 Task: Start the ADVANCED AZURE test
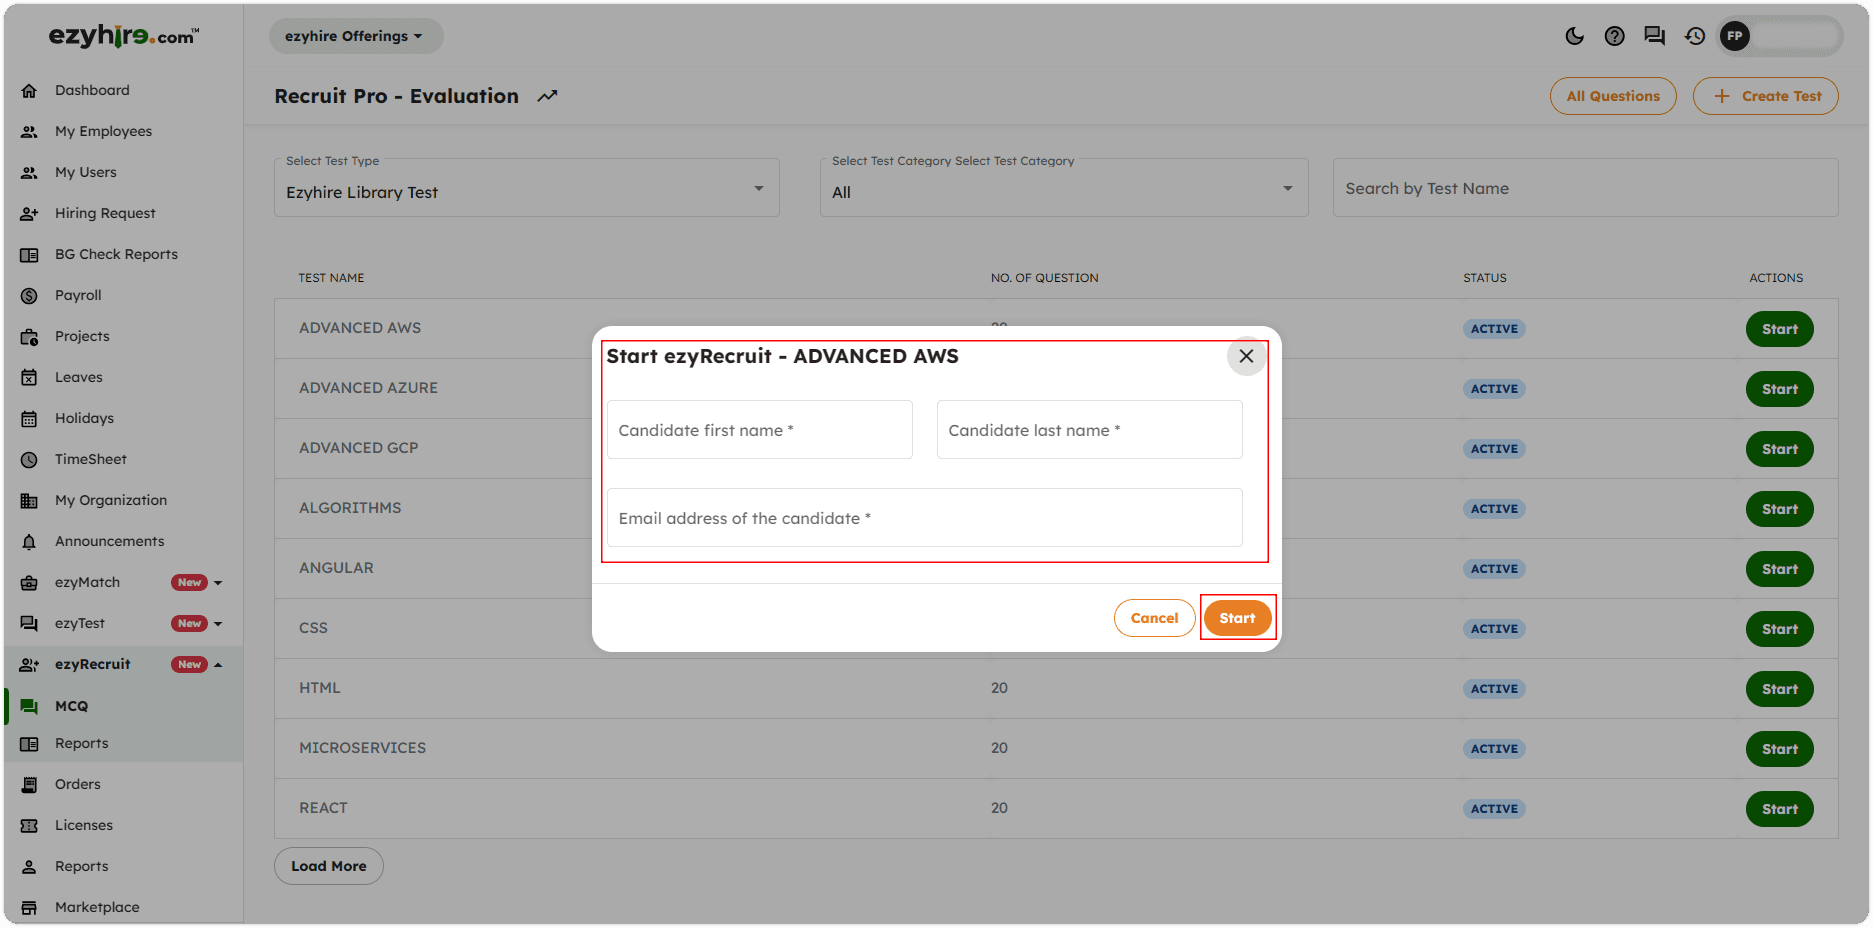1780,389
